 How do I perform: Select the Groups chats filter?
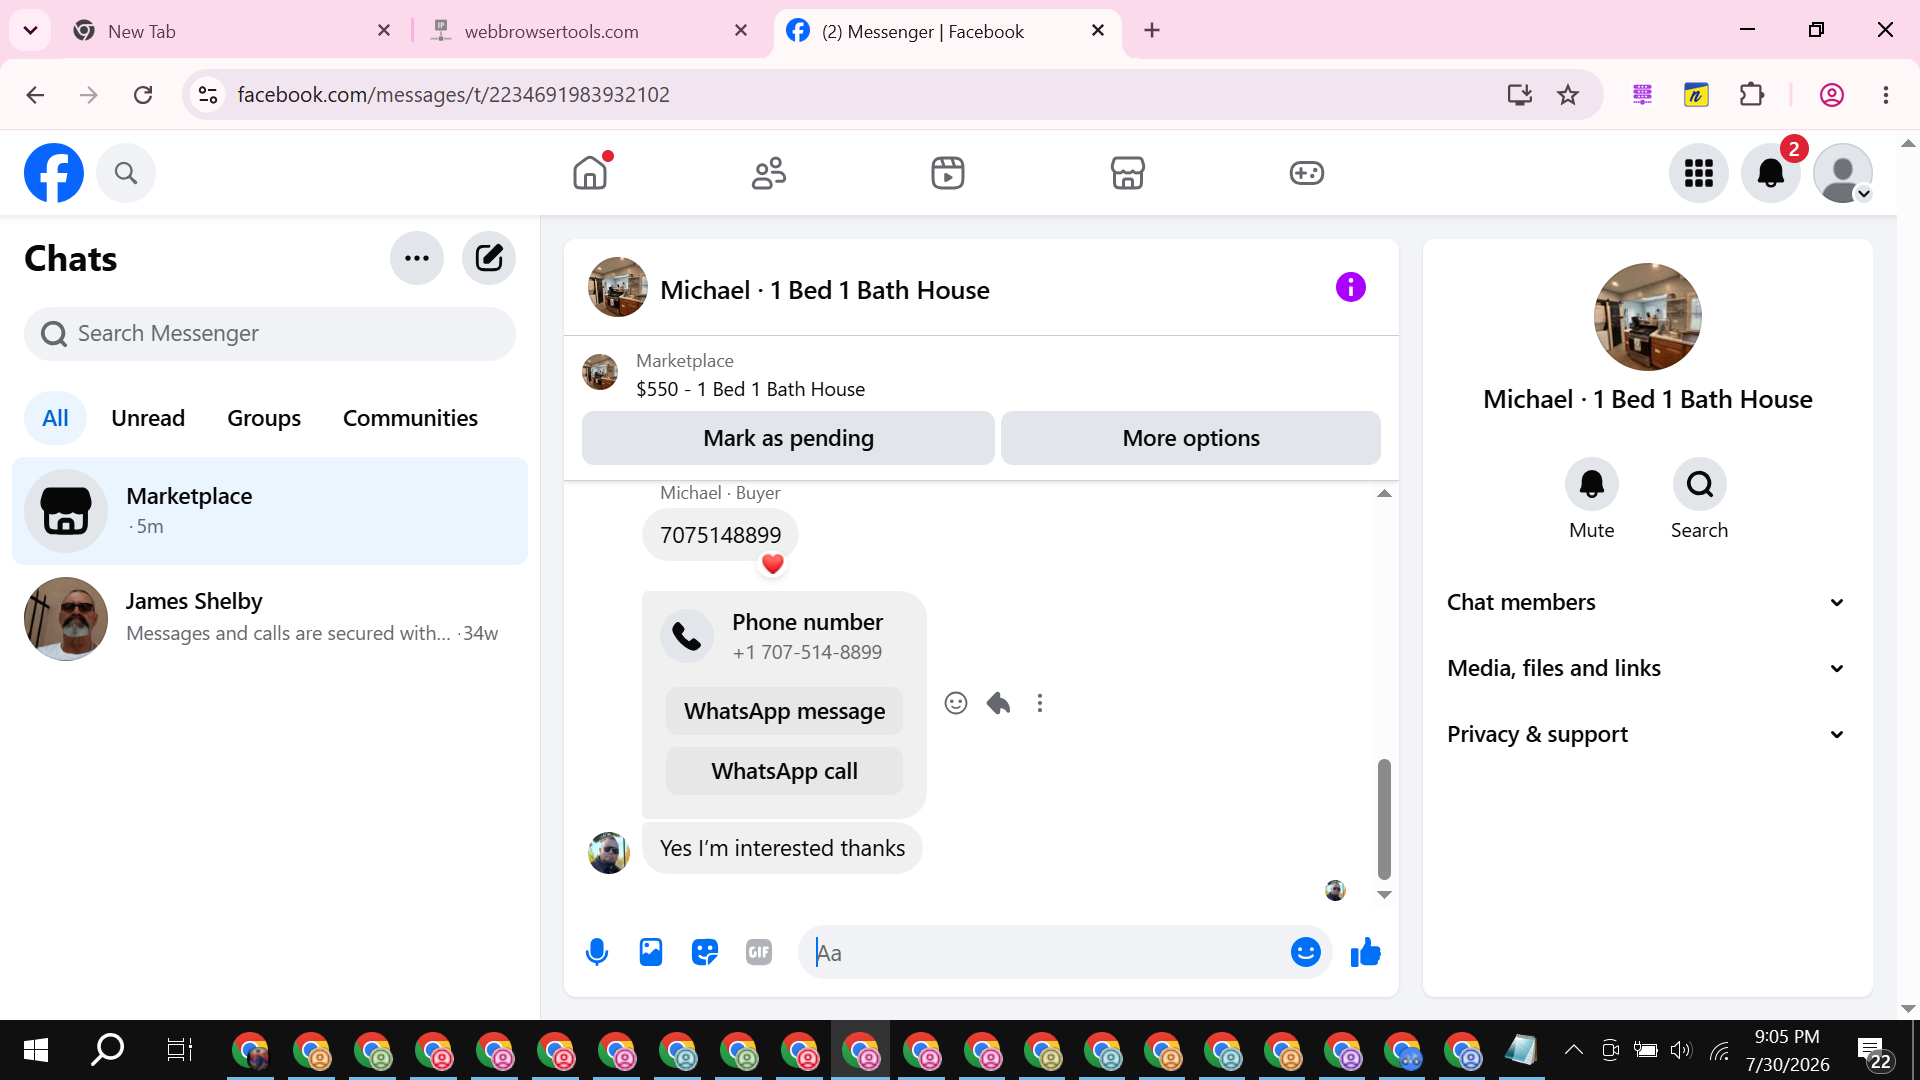[264, 418]
